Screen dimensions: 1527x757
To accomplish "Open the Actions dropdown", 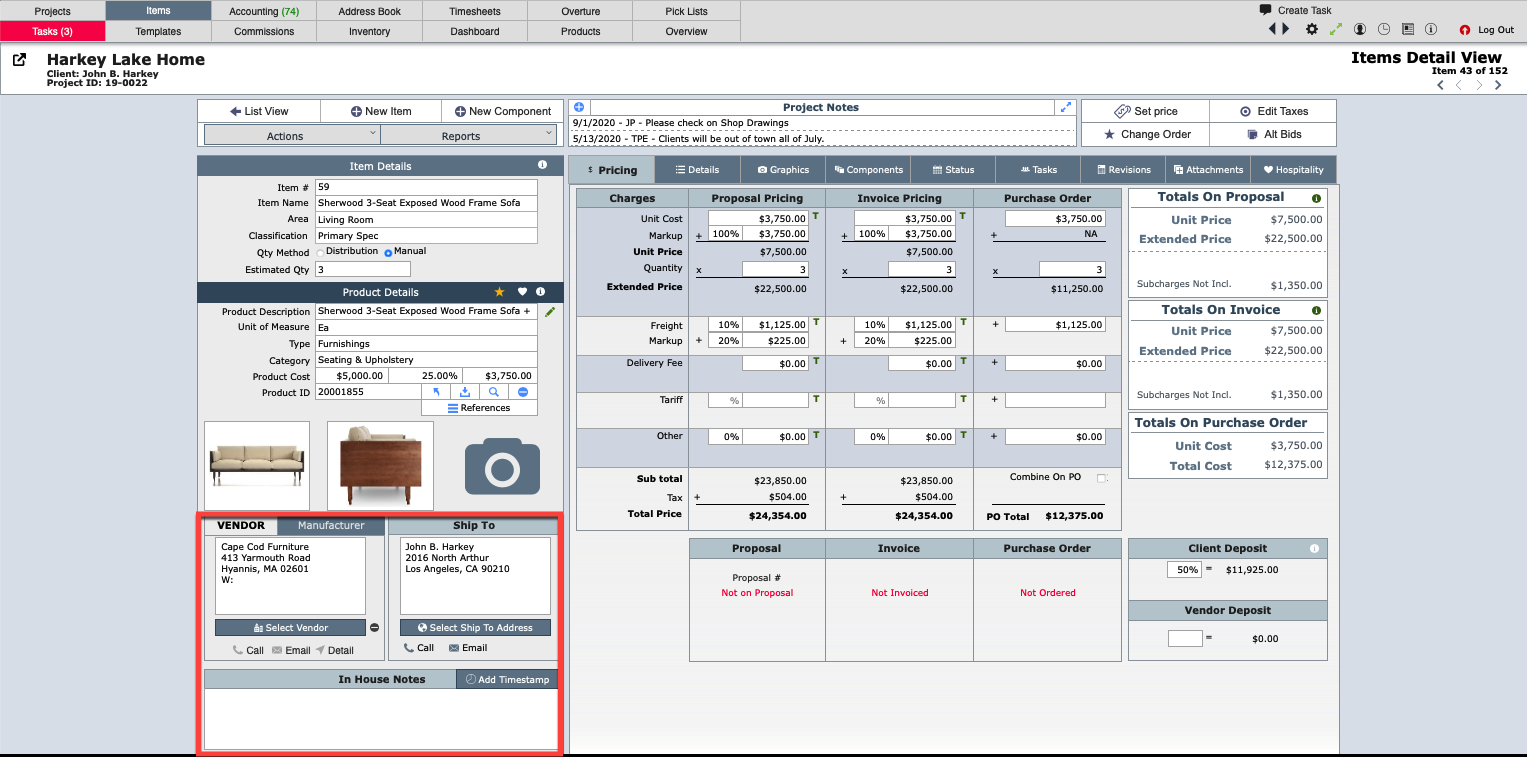I will click(292, 135).
